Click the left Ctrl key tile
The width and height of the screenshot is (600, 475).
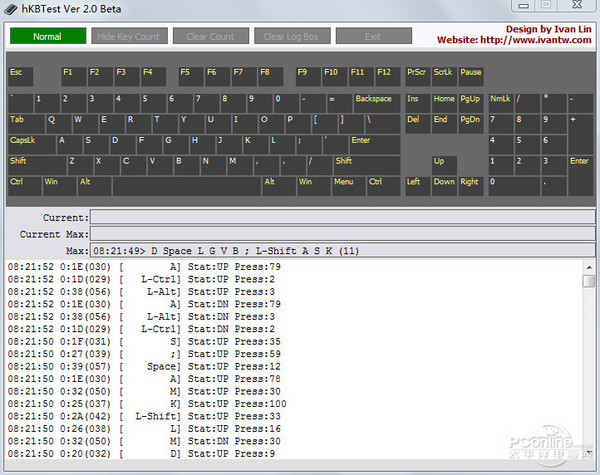(25, 186)
